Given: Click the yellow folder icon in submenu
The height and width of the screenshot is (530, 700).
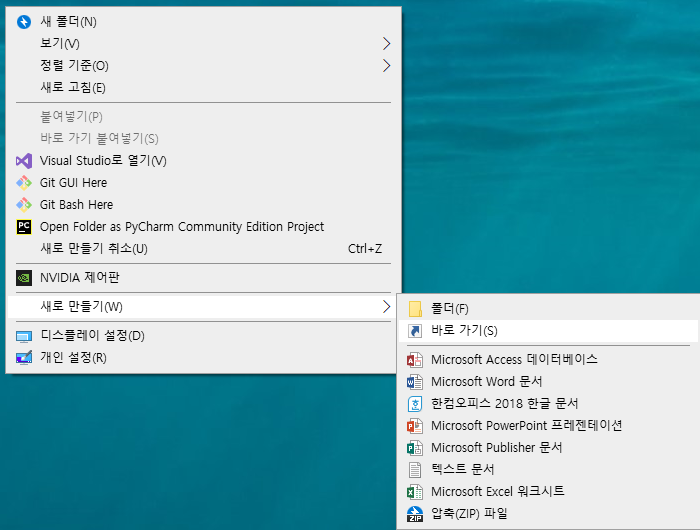Looking at the screenshot, I should [415, 309].
